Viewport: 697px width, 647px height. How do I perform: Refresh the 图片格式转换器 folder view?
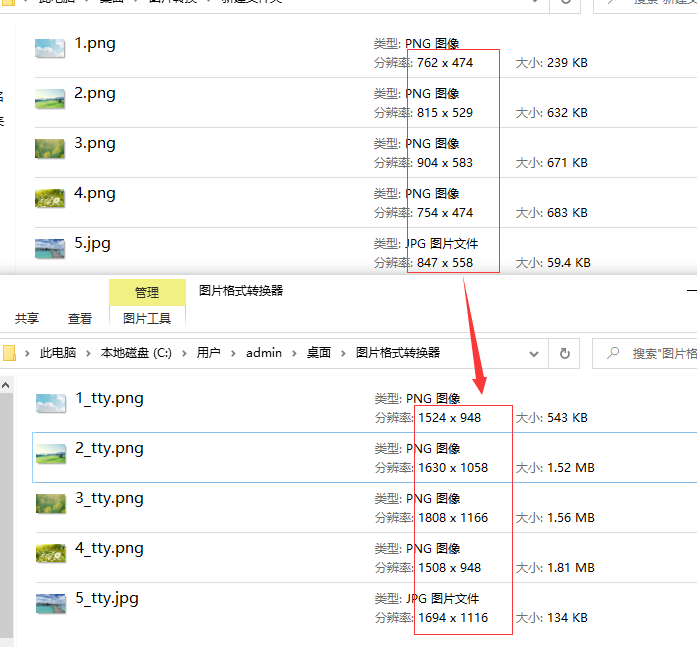tap(565, 353)
